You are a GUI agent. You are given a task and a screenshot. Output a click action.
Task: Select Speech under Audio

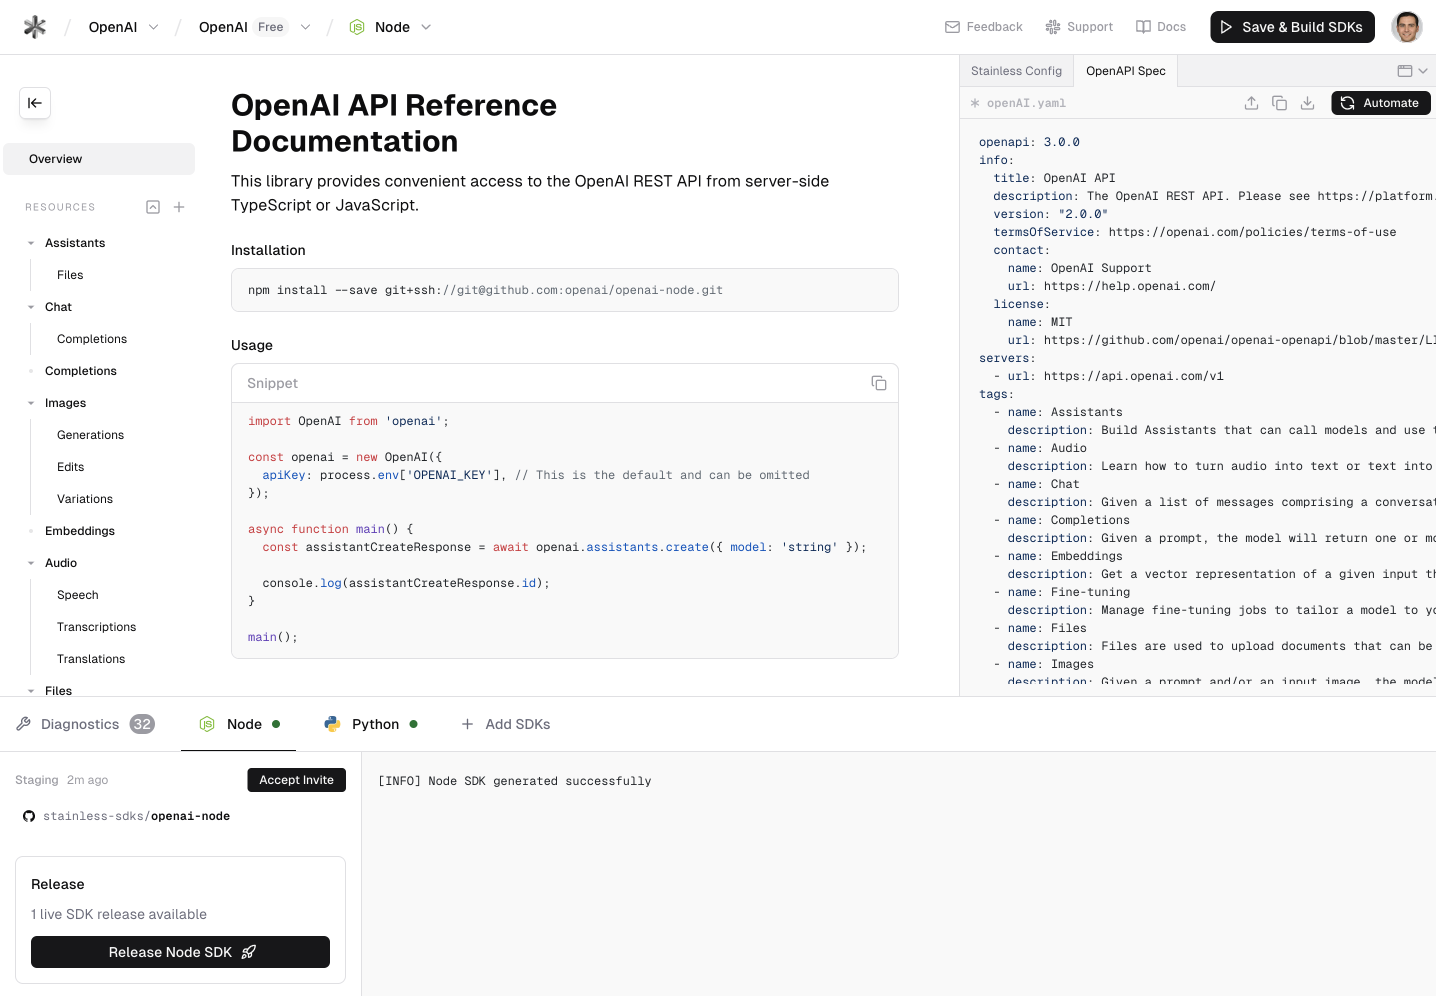(77, 595)
